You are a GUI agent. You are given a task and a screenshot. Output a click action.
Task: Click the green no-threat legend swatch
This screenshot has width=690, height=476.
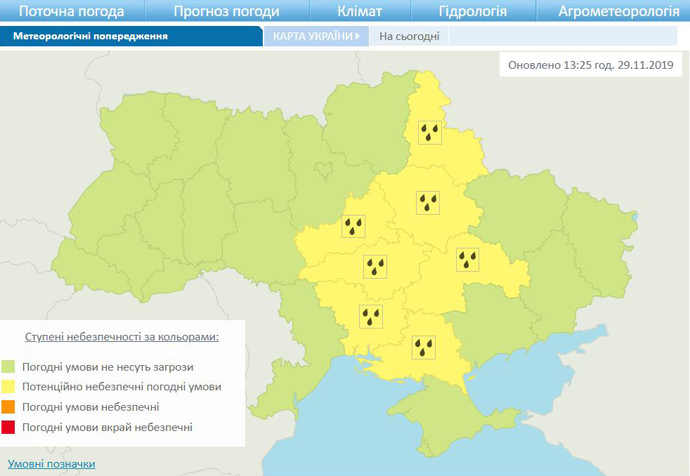click(9, 366)
